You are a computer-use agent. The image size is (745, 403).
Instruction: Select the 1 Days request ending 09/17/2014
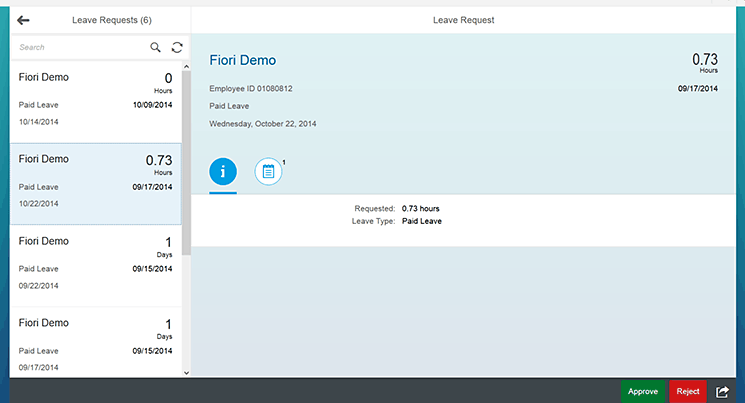tap(96, 343)
